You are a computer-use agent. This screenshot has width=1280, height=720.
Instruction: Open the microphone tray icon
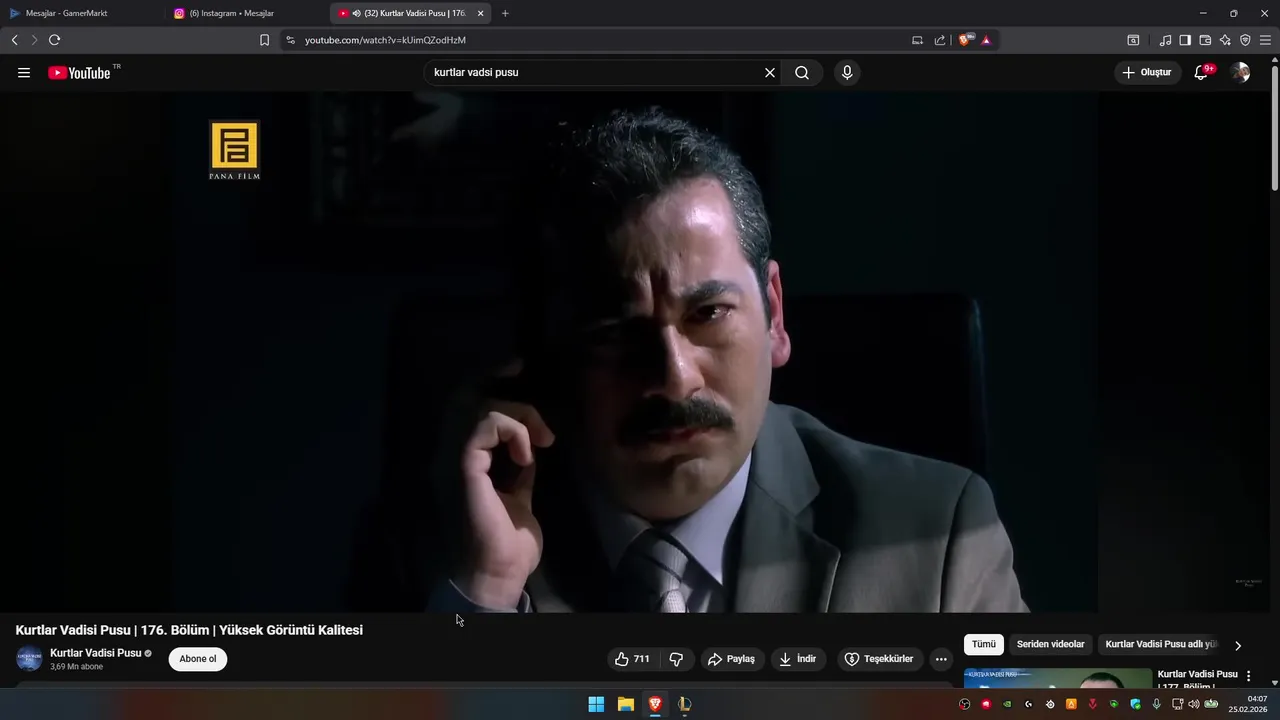pyautogui.click(x=1157, y=704)
